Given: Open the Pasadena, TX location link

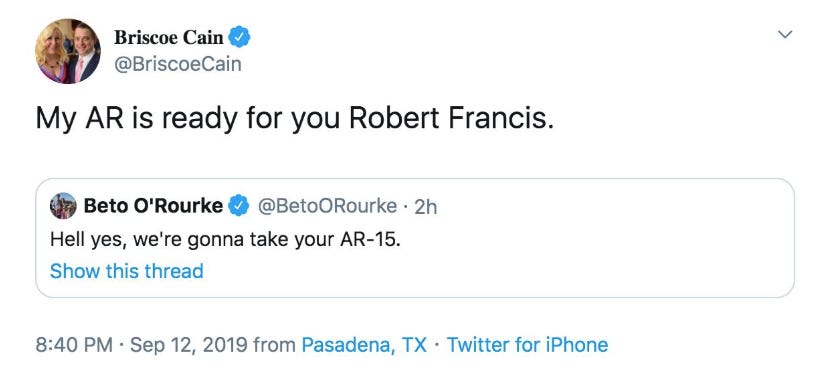Looking at the screenshot, I should [x=364, y=345].
